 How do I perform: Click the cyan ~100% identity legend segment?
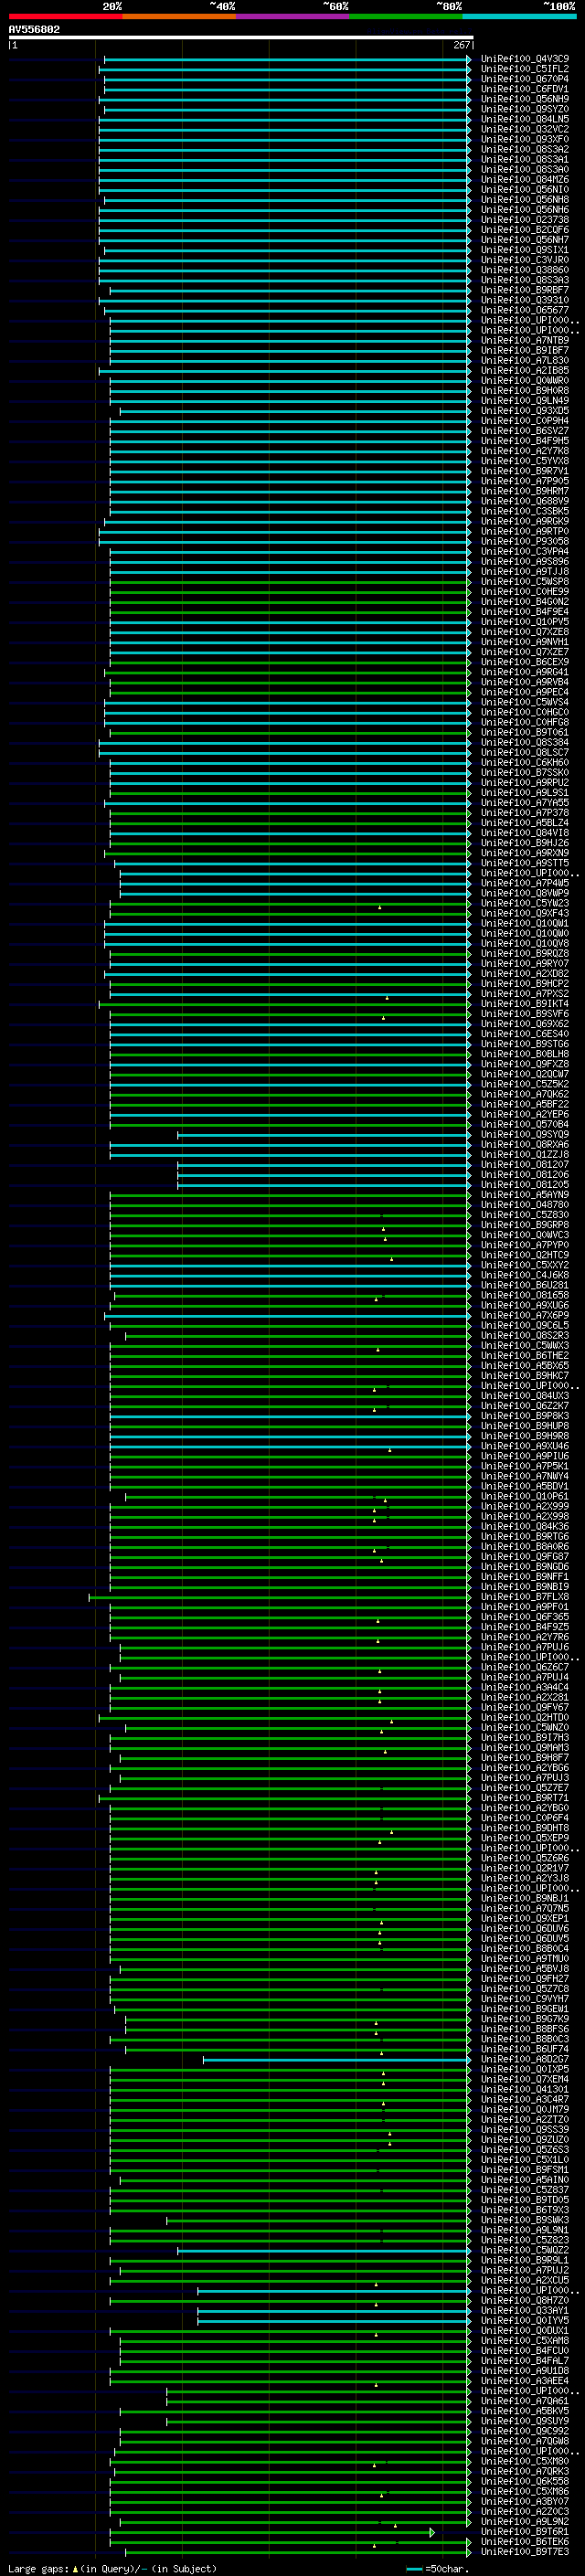pos(519,16)
